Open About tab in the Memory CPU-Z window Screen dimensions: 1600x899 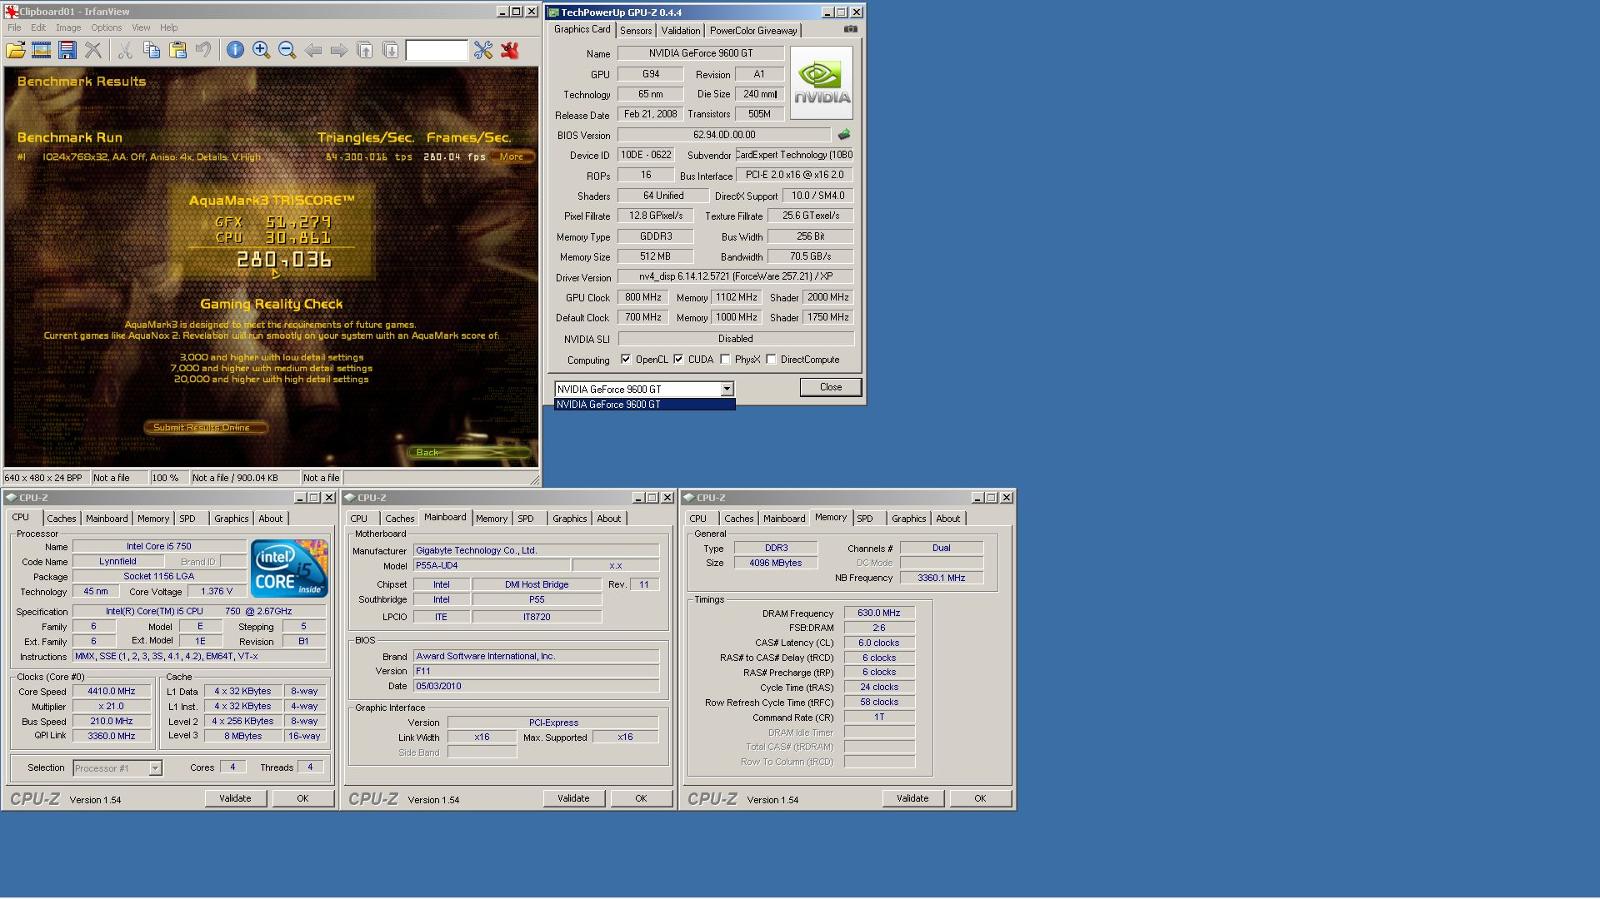(x=948, y=519)
